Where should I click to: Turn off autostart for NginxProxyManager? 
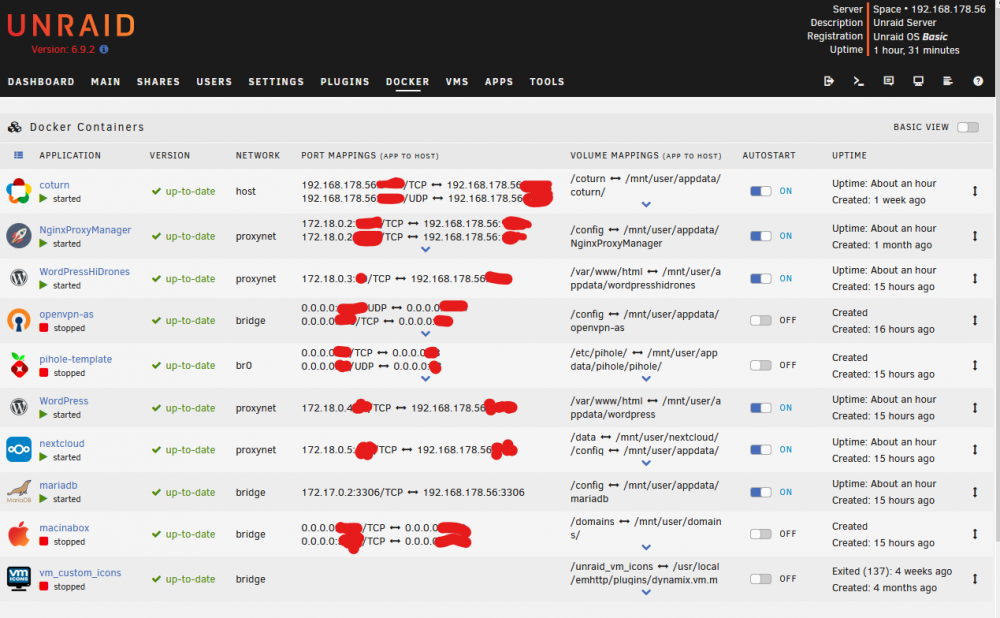coord(760,236)
